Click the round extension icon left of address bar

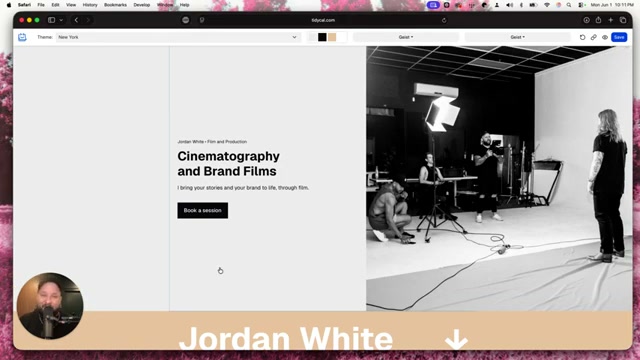pos(185,20)
